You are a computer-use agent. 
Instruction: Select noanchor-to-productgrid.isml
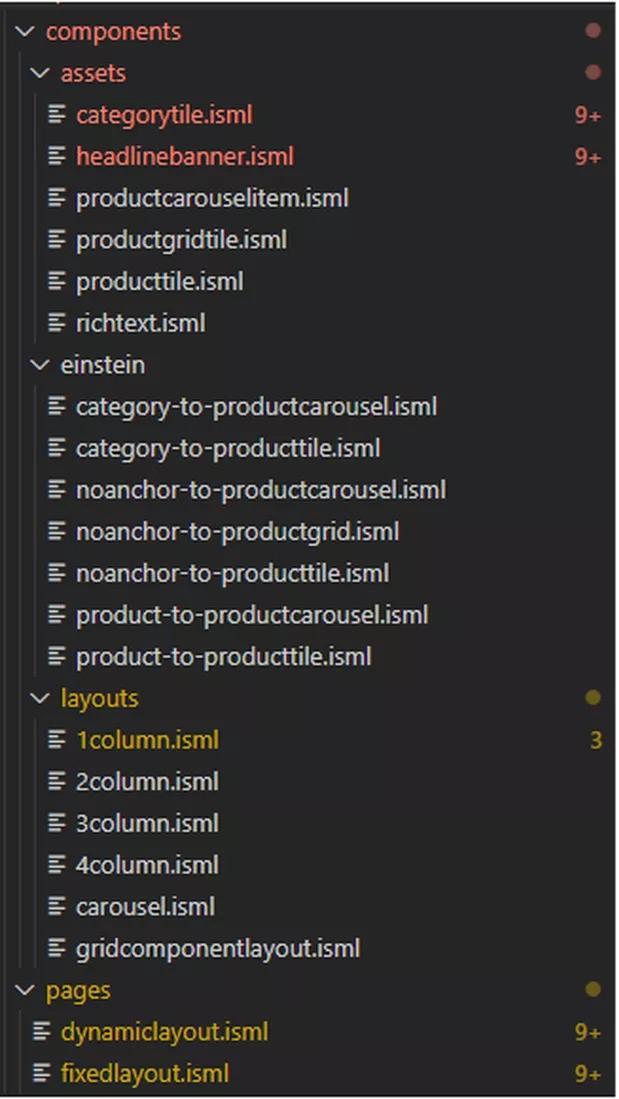click(x=238, y=532)
